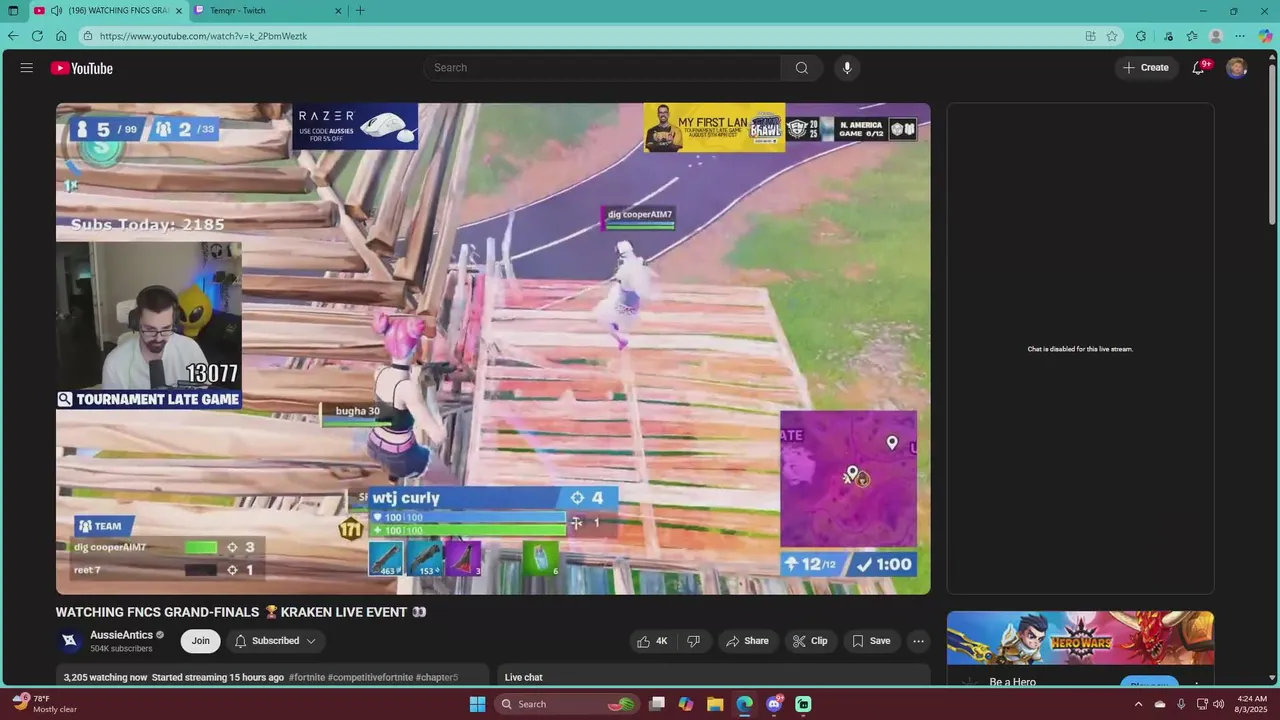This screenshot has width=1280, height=720.
Task: Close the Temqrr Twitch tab
Action: point(338,11)
